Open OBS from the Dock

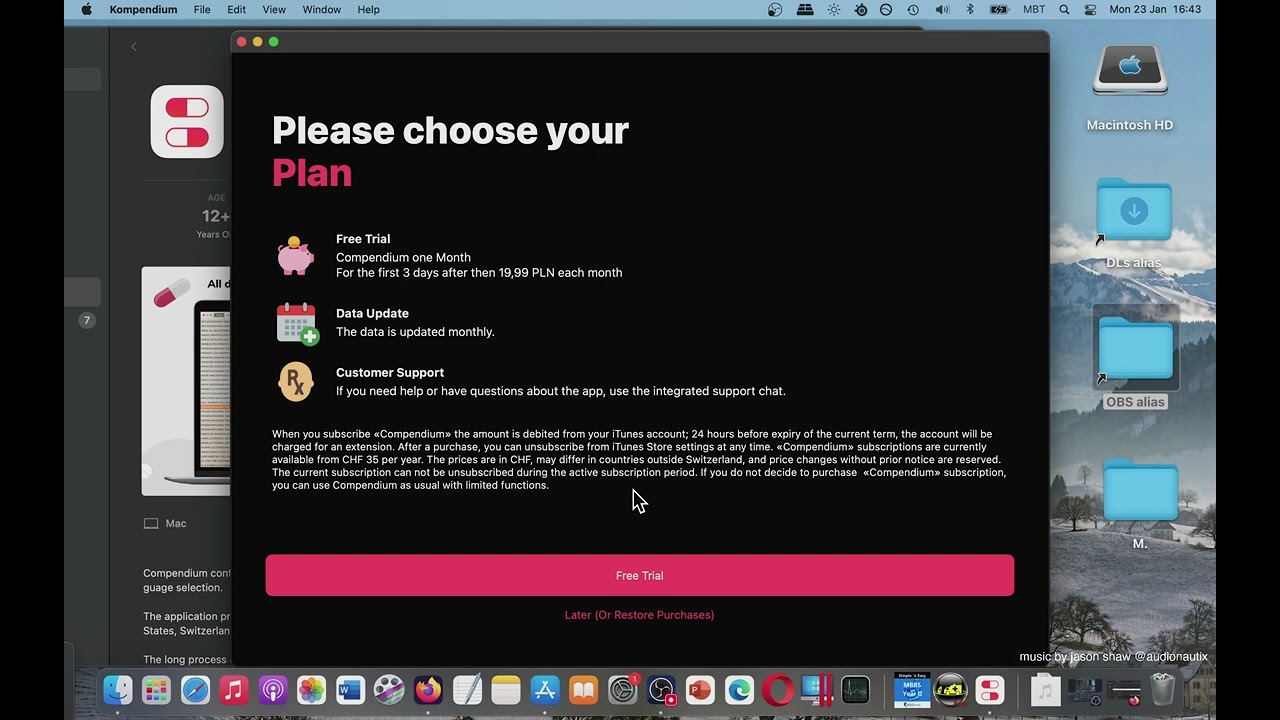pos(662,690)
